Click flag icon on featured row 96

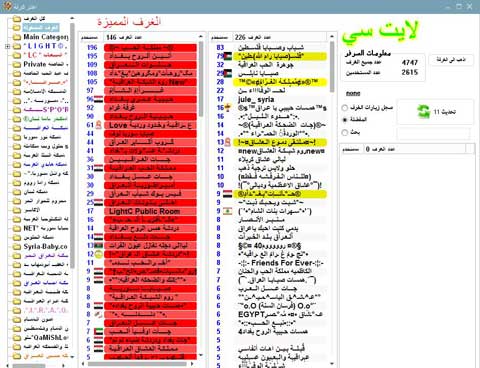98,99
